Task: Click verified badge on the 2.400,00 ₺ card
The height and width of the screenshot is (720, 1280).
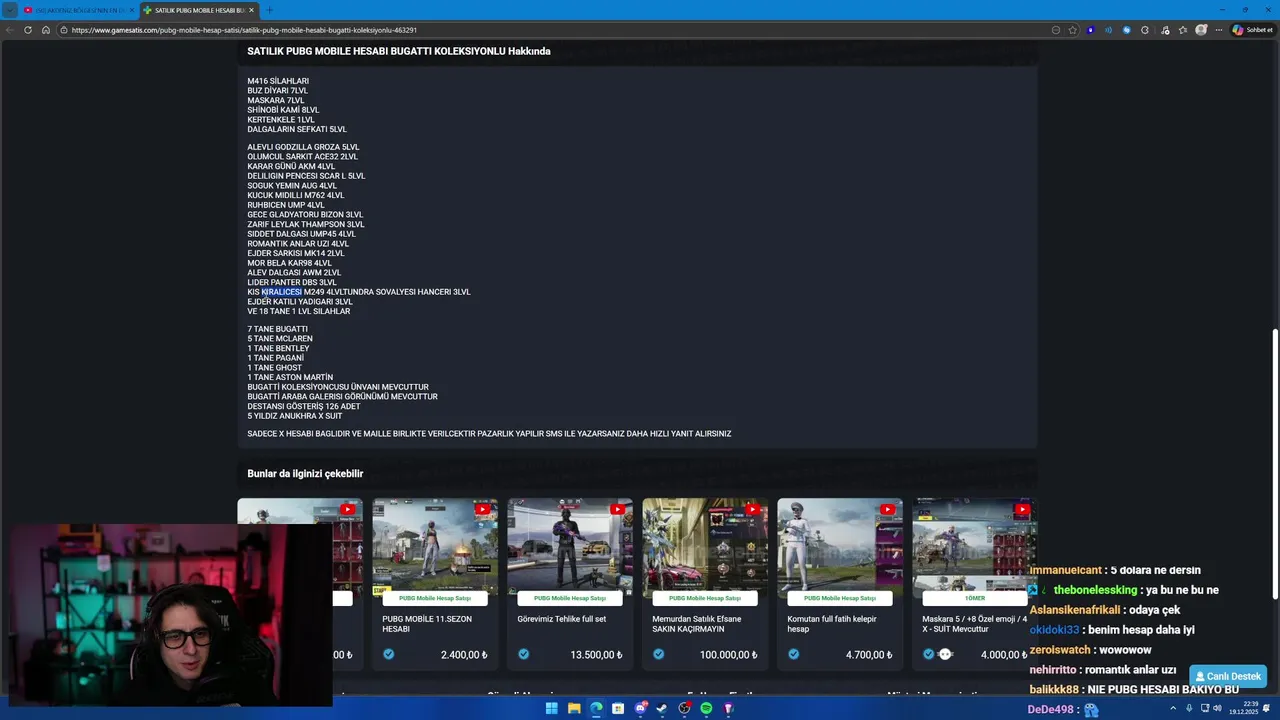Action: tap(388, 654)
